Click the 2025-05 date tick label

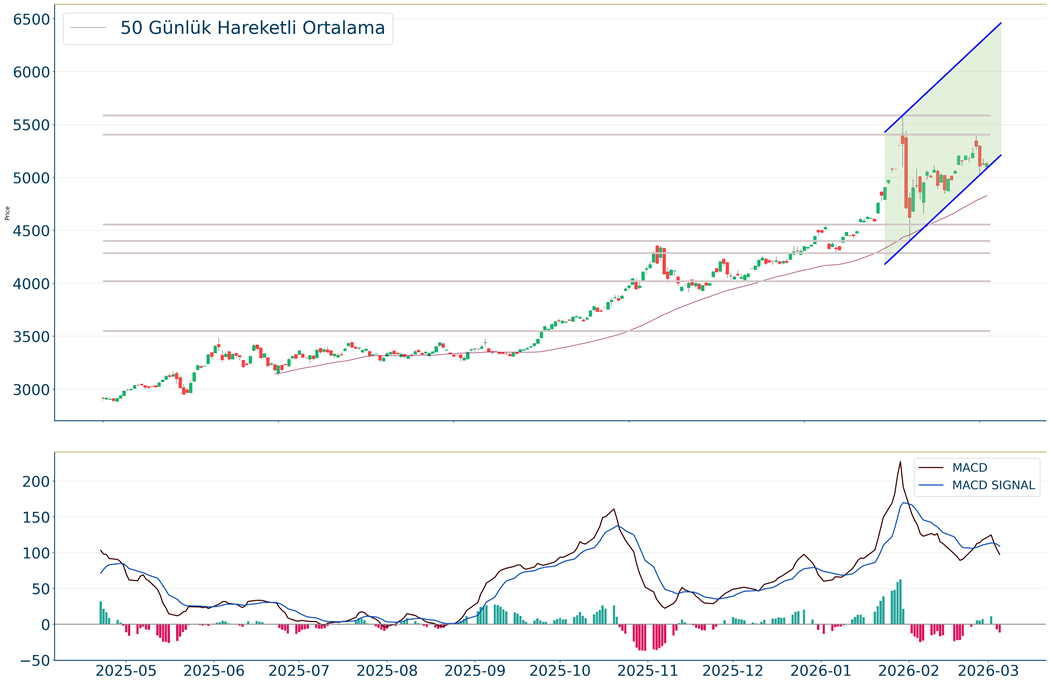tap(125, 671)
